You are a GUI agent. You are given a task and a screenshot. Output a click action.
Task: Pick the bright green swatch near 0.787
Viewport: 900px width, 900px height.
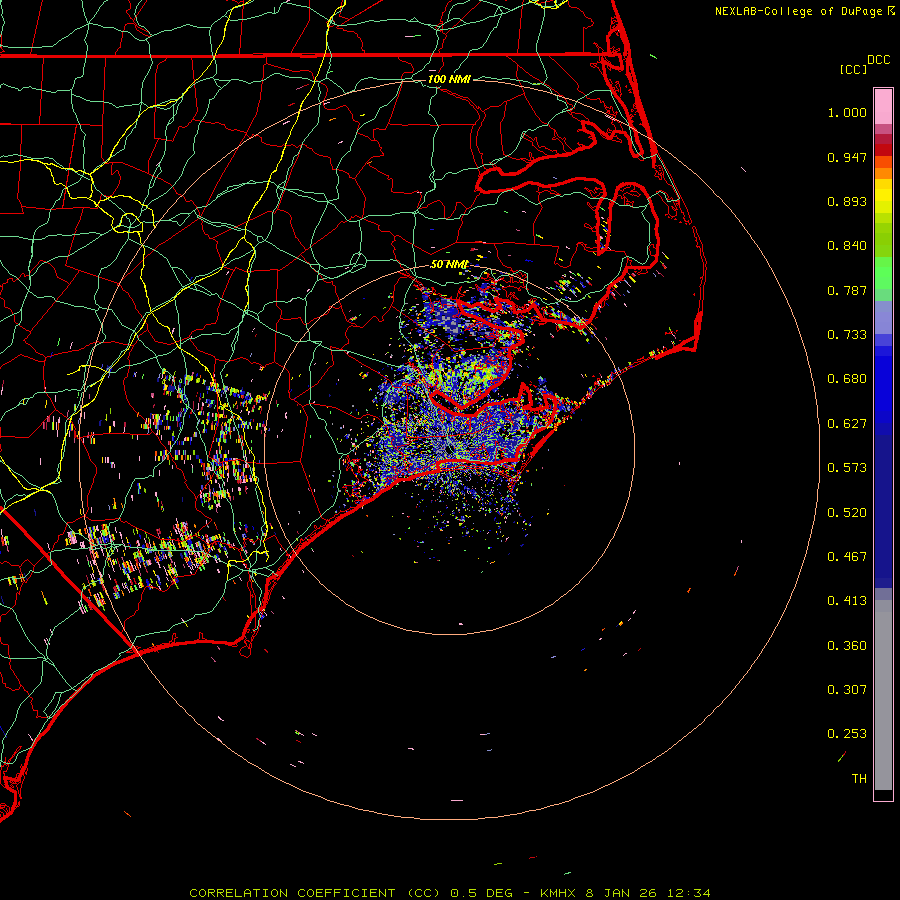pos(883,280)
